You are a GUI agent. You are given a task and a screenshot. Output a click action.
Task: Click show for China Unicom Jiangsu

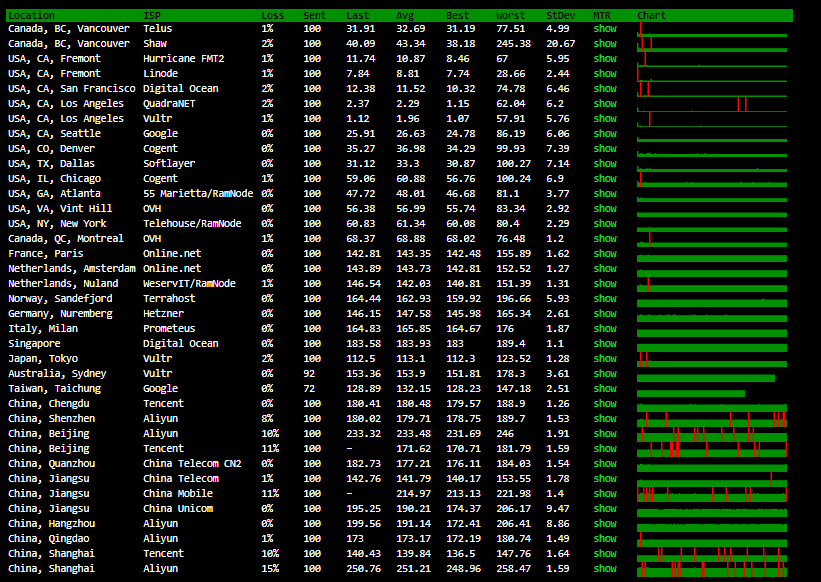point(605,509)
